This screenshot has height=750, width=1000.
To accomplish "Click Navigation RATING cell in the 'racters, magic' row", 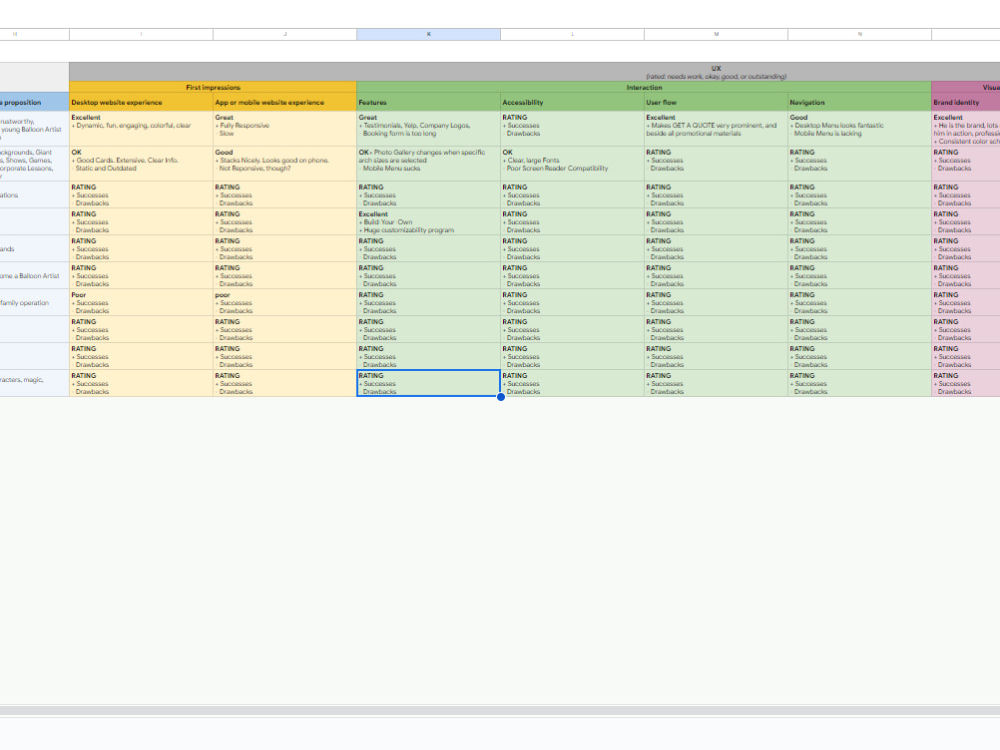I will click(860, 383).
